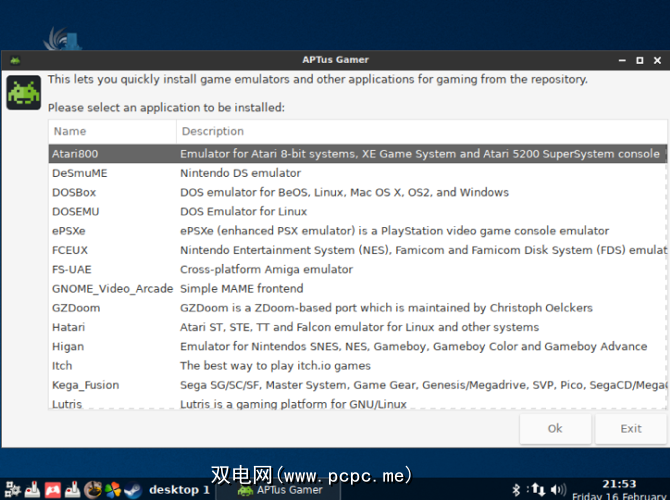This screenshot has height=500, width=670.
Task: Click the APTus Gamer invader icon in dialog
Action: click(x=24, y=92)
